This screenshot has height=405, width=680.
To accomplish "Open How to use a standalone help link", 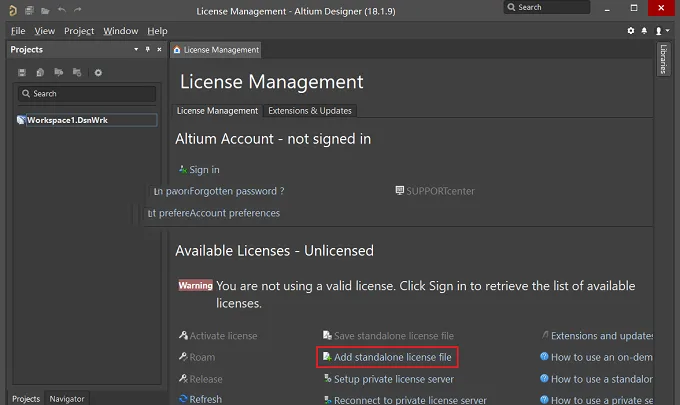I will click(602, 379).
